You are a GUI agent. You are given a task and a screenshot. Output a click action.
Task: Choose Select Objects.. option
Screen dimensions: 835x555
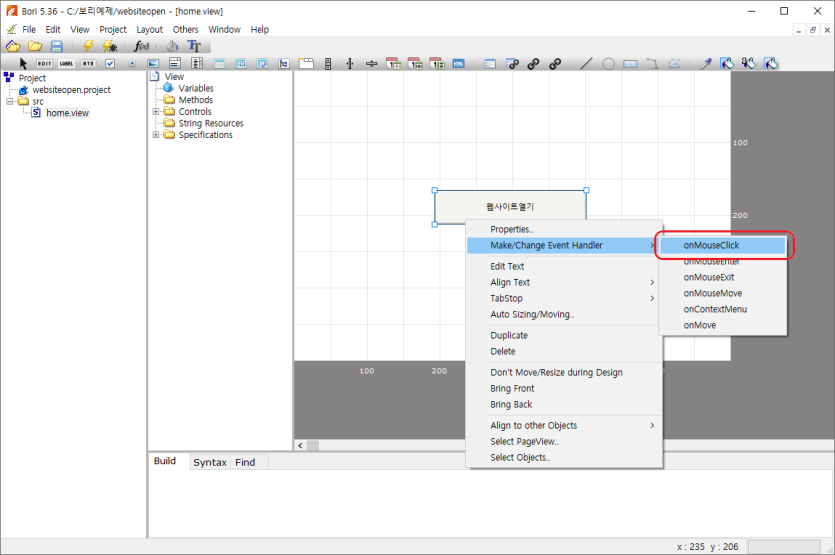[x=564, y=457]
